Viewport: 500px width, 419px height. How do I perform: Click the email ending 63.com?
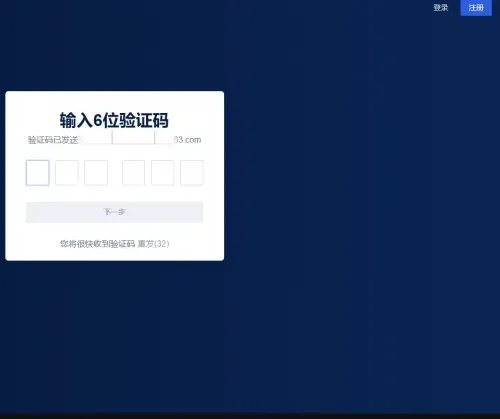[x=187, y=140]
